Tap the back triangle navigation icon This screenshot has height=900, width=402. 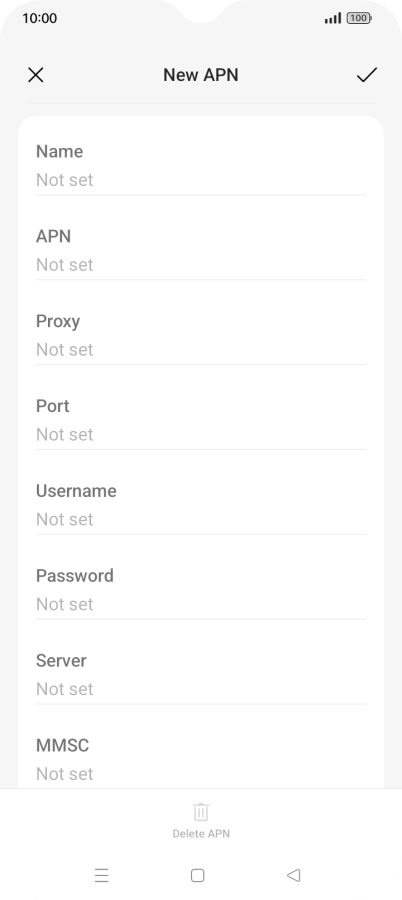(293, 875)
